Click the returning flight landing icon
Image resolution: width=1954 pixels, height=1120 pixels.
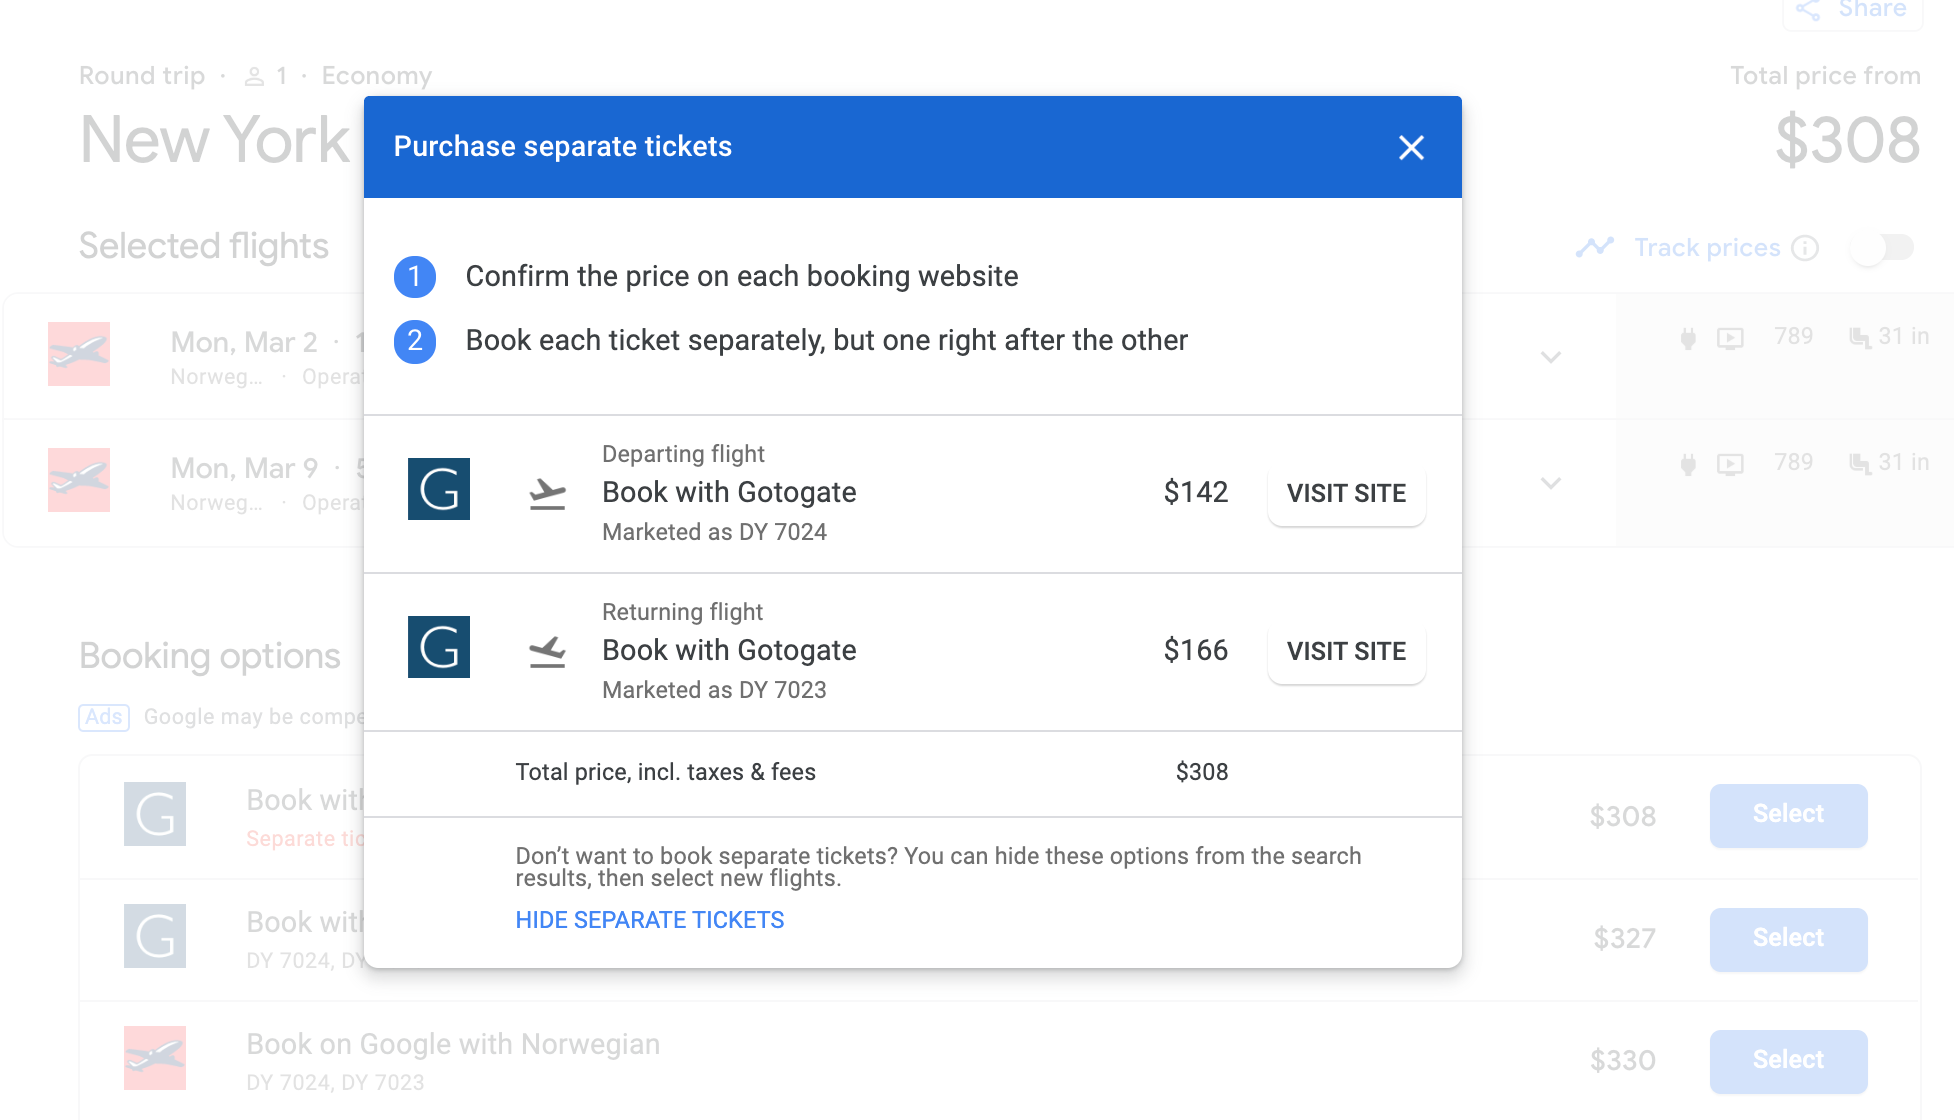[547, 651]
